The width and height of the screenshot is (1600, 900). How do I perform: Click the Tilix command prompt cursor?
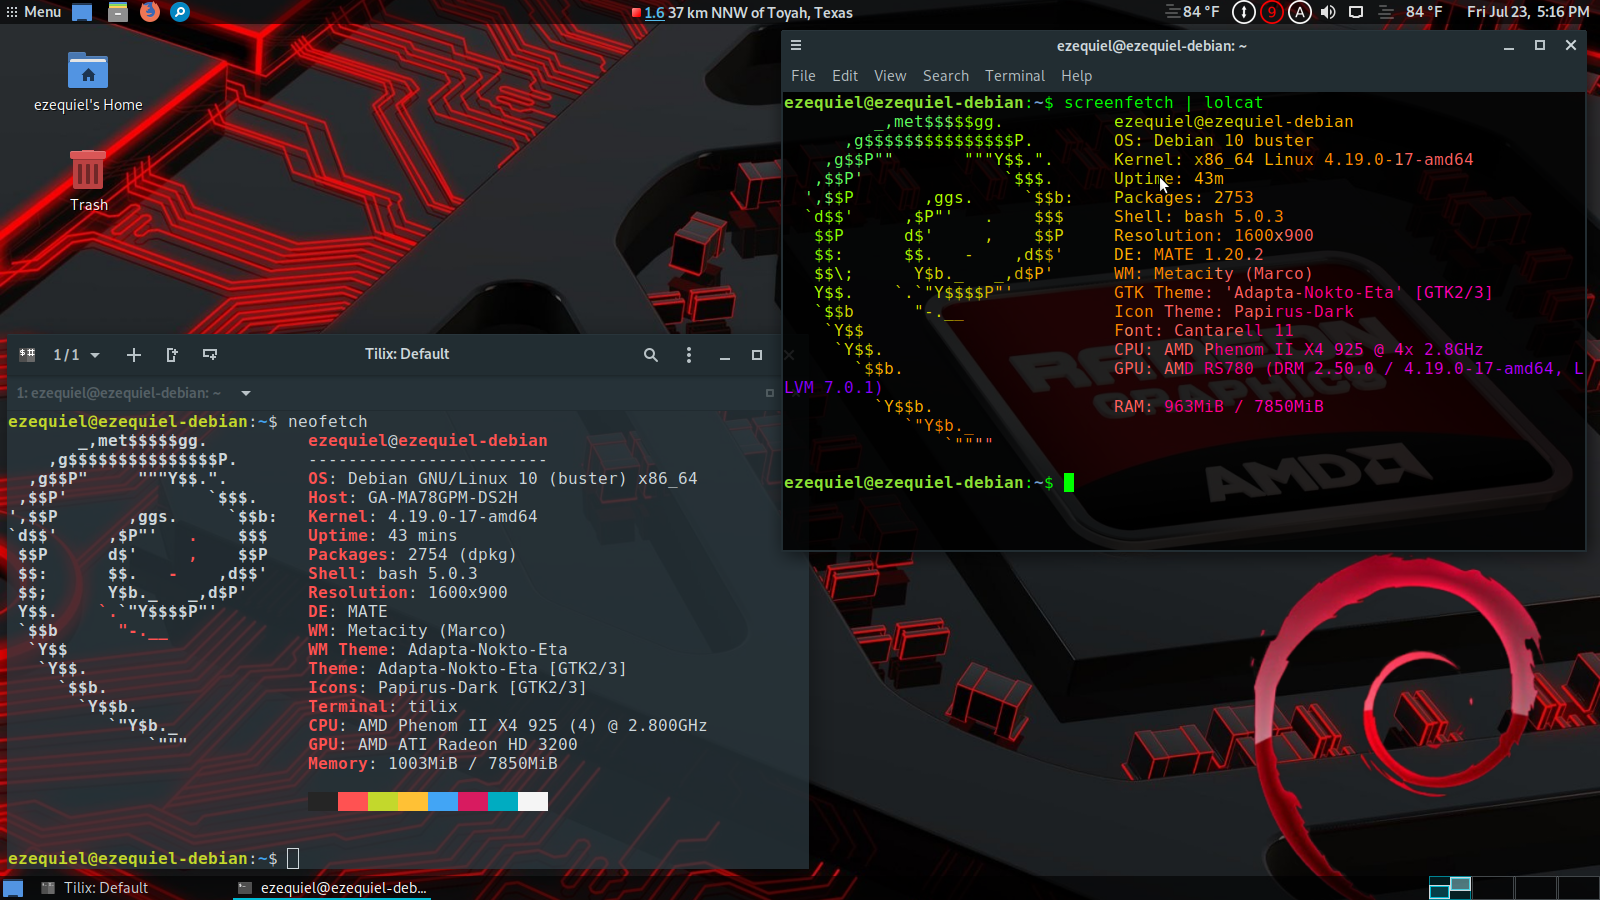coord(293,858)
